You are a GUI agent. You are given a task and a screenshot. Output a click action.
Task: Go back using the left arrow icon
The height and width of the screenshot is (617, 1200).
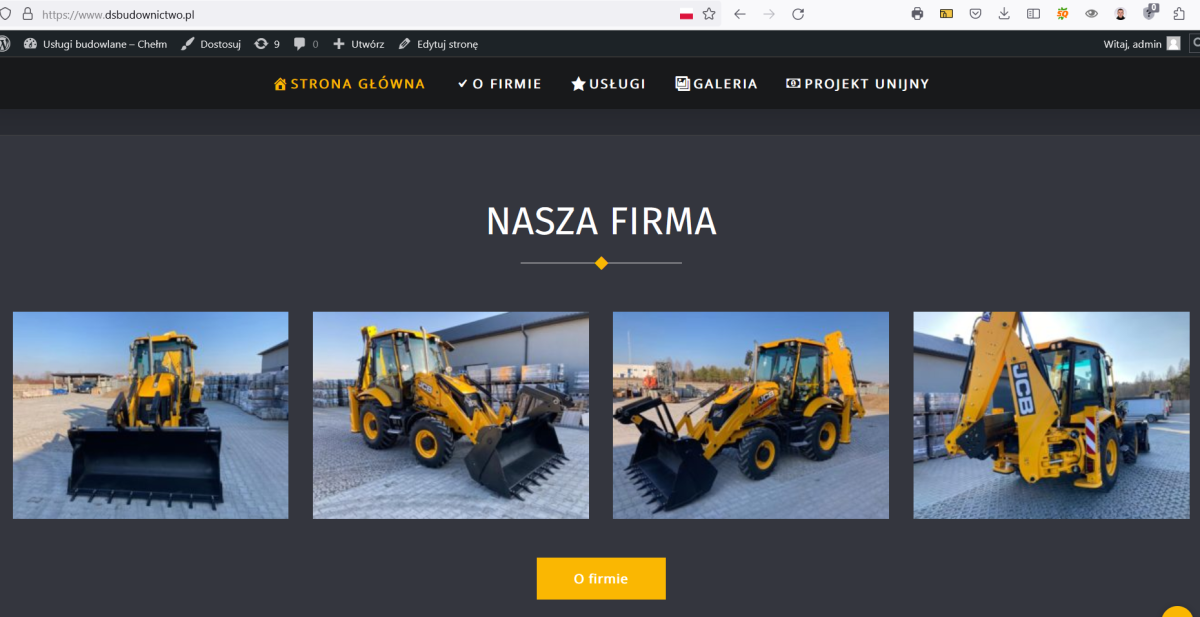pyautogui.click(x=740, y=14)
